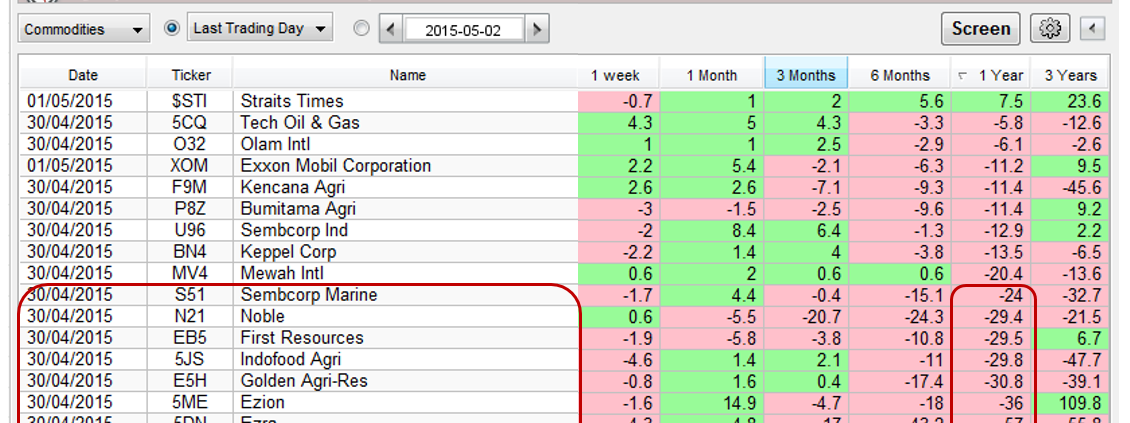
Task: Click the sort indicator on 1 Year column
Action: (962, 75)
